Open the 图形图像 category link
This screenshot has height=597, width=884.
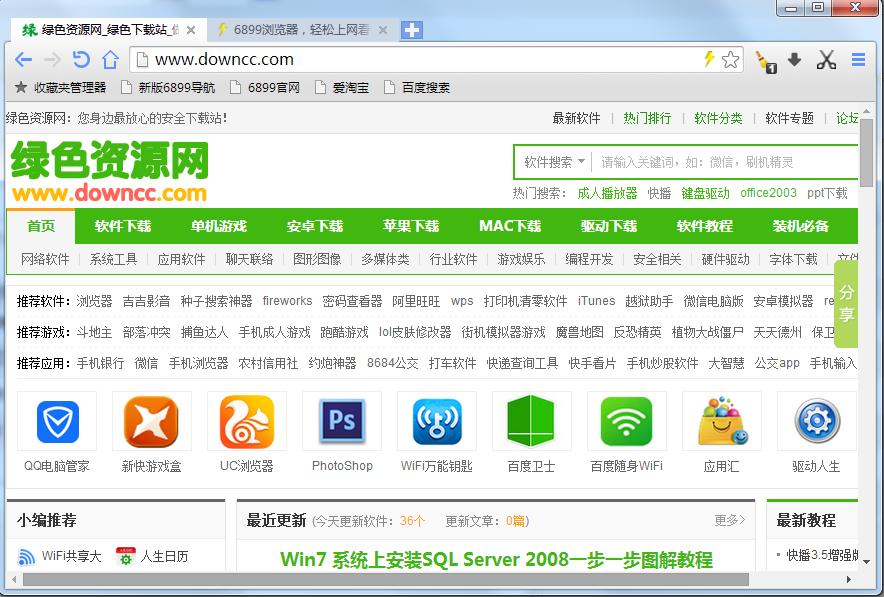point(317,259)
